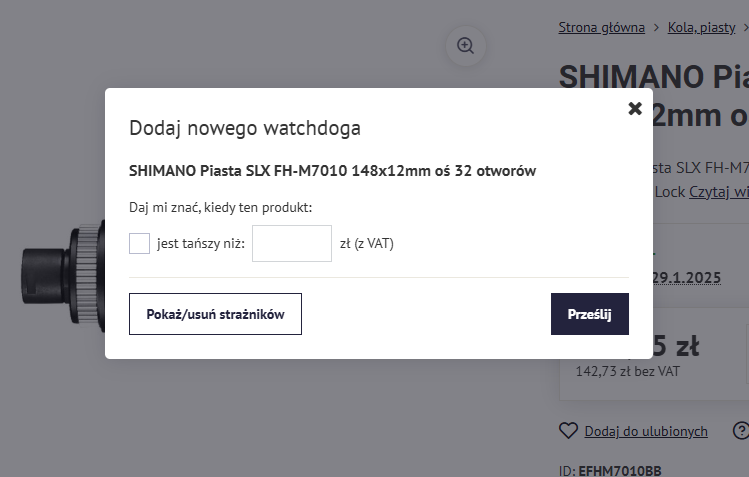
Task: Go to Strona główna breadcrumb link
Action: 601,27
